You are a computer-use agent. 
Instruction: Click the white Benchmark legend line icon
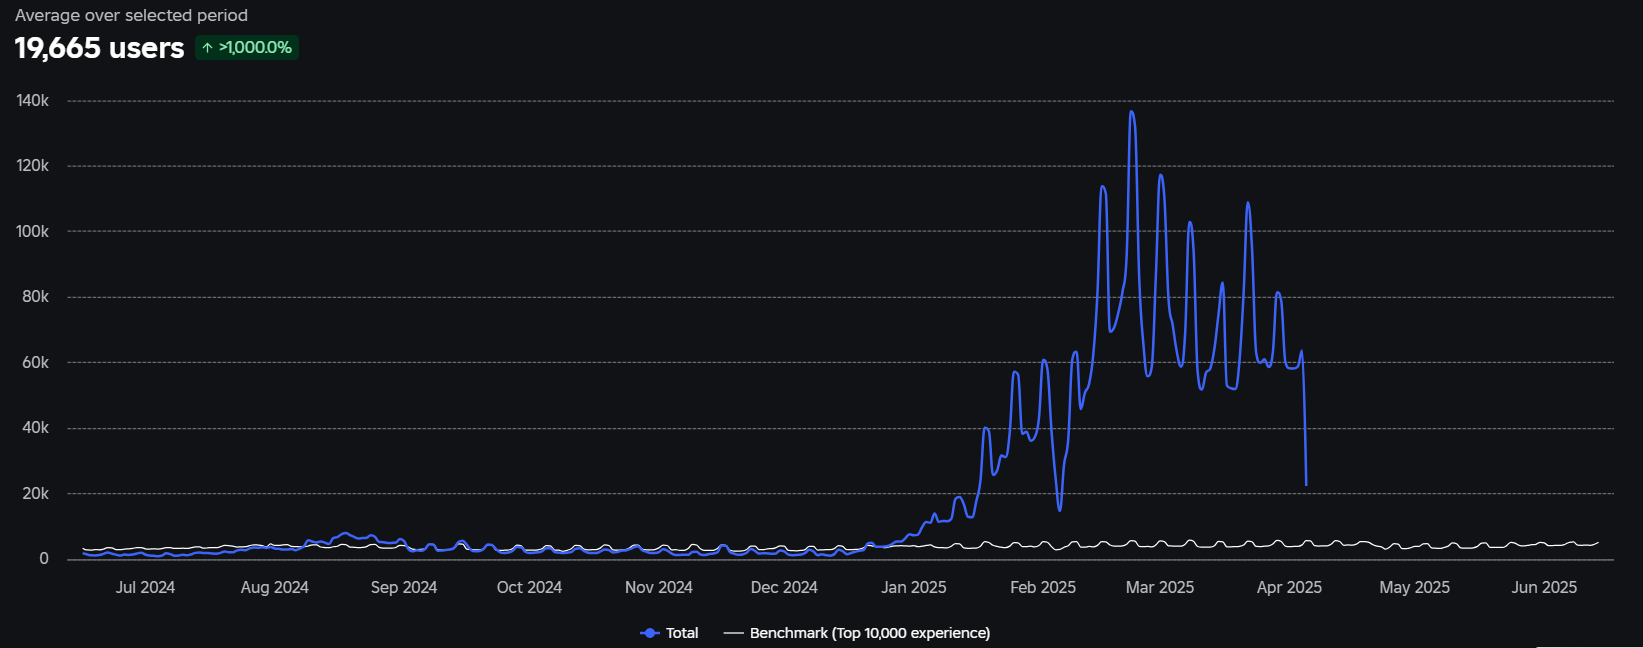click(x=734, y=633)
